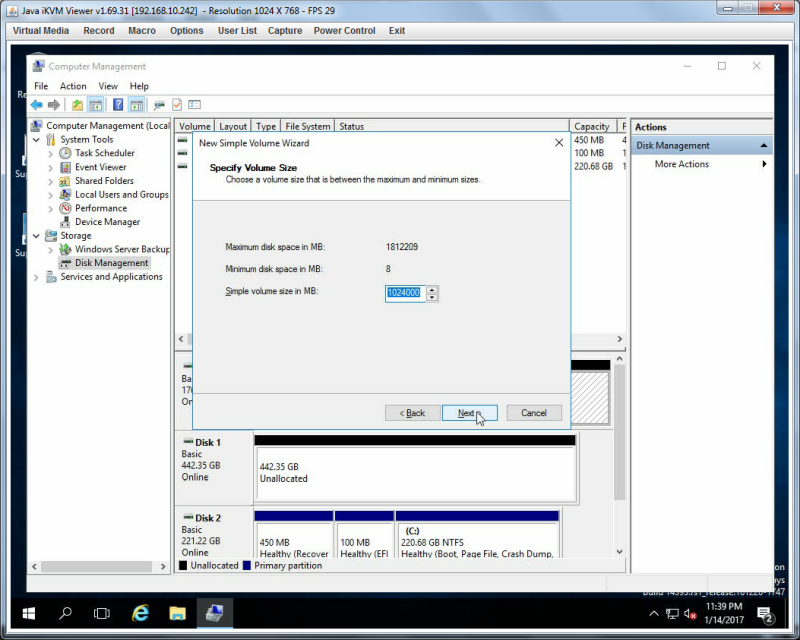Collapse the System Tools tree node
The width and height of the screenshot is (800, 640).
[36, 139]
